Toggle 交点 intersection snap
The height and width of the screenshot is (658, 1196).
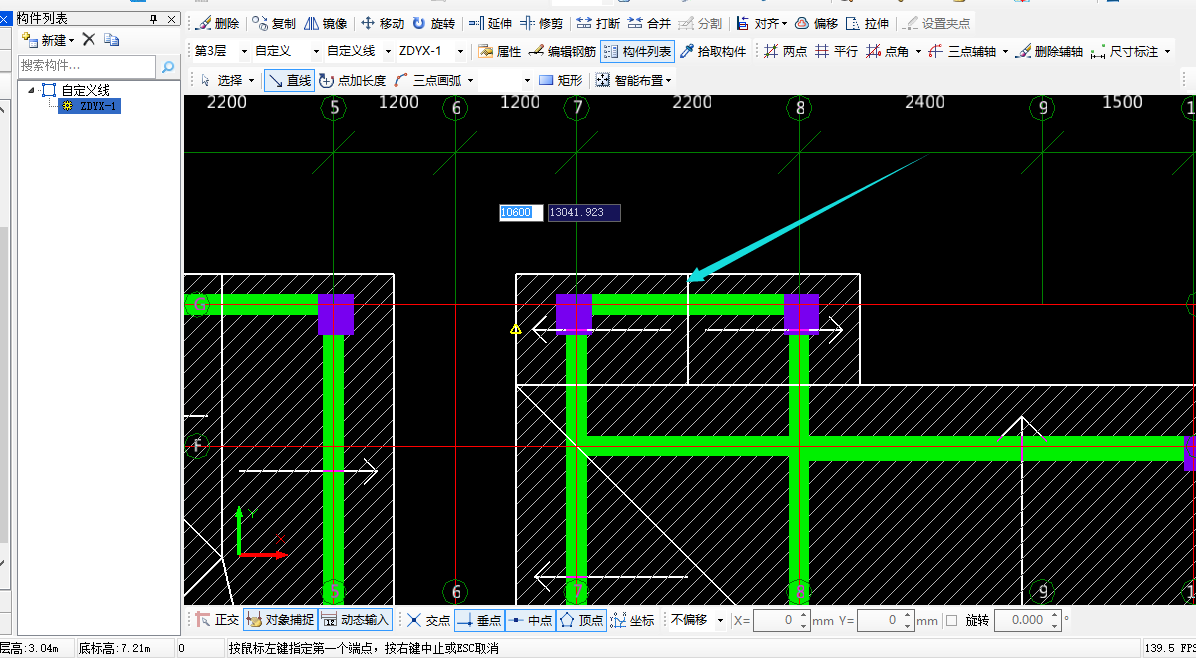coord(428,620)
